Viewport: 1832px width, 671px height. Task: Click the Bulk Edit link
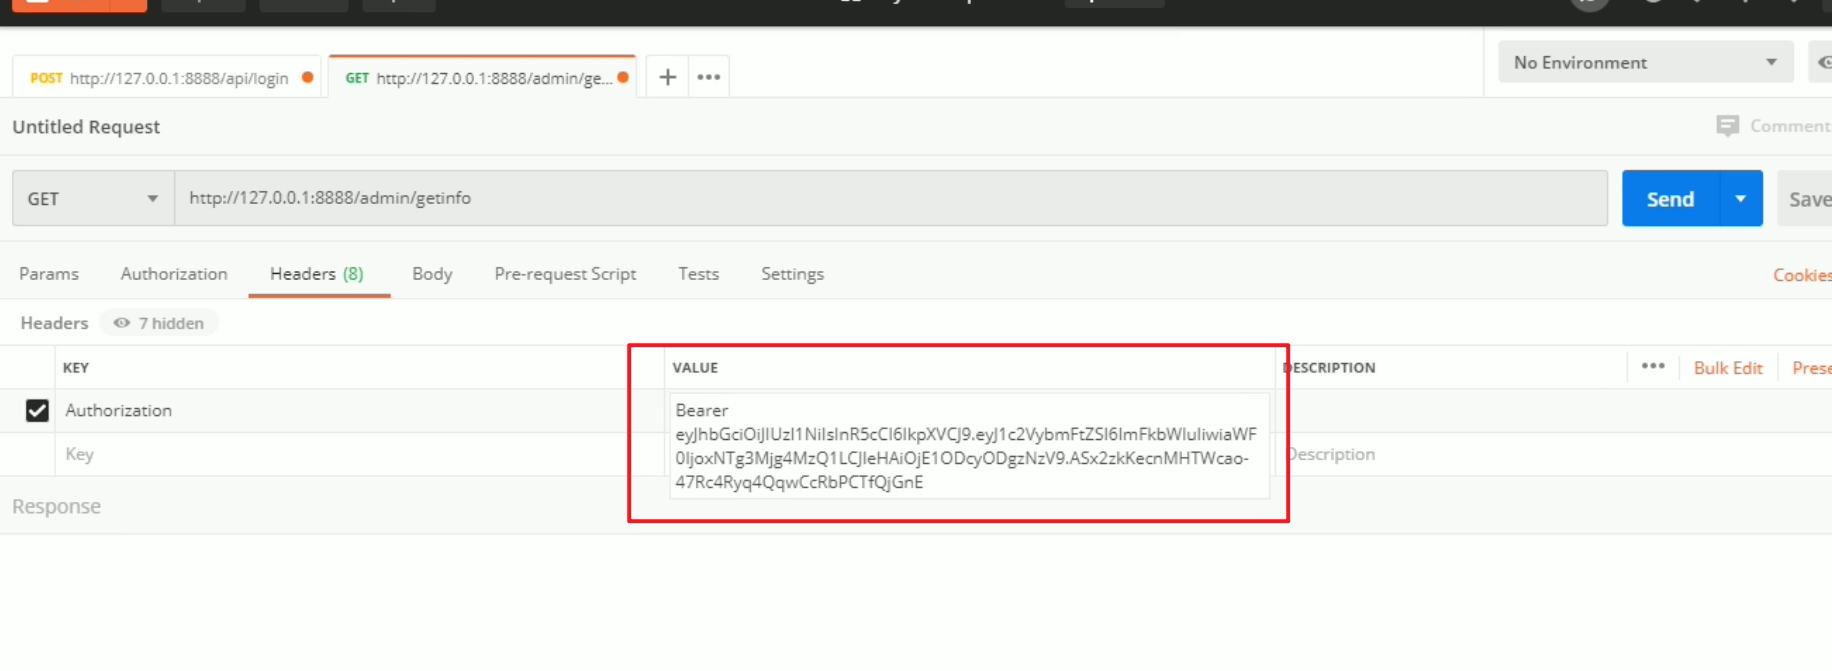click(x=1727, y=368)
